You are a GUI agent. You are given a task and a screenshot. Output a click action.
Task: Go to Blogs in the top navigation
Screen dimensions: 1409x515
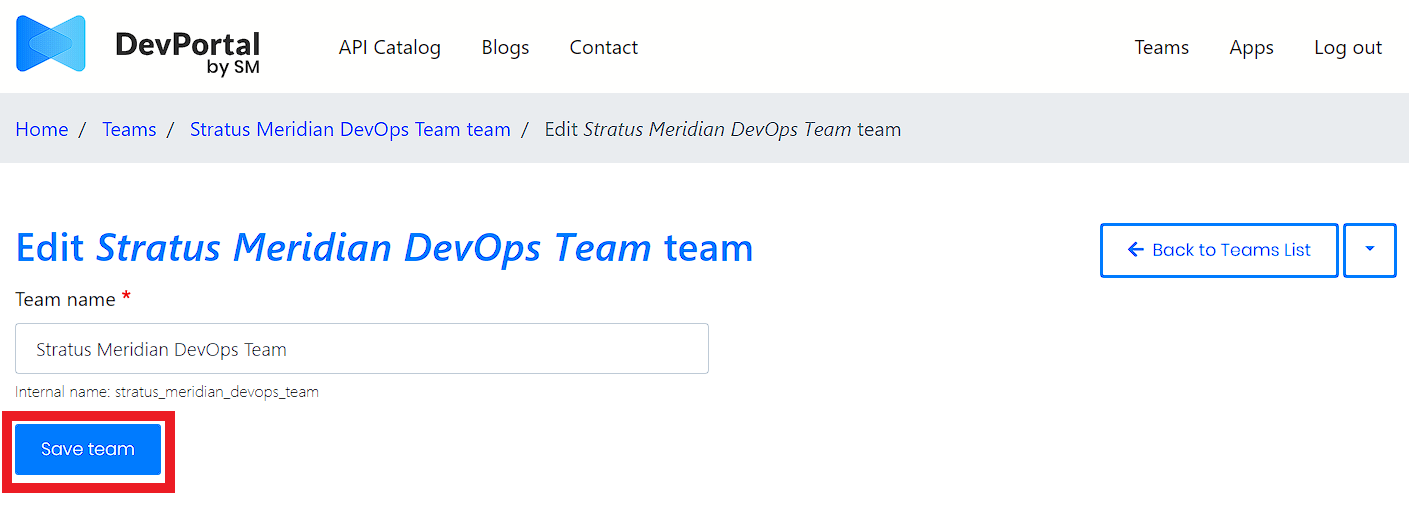(505, 47)
